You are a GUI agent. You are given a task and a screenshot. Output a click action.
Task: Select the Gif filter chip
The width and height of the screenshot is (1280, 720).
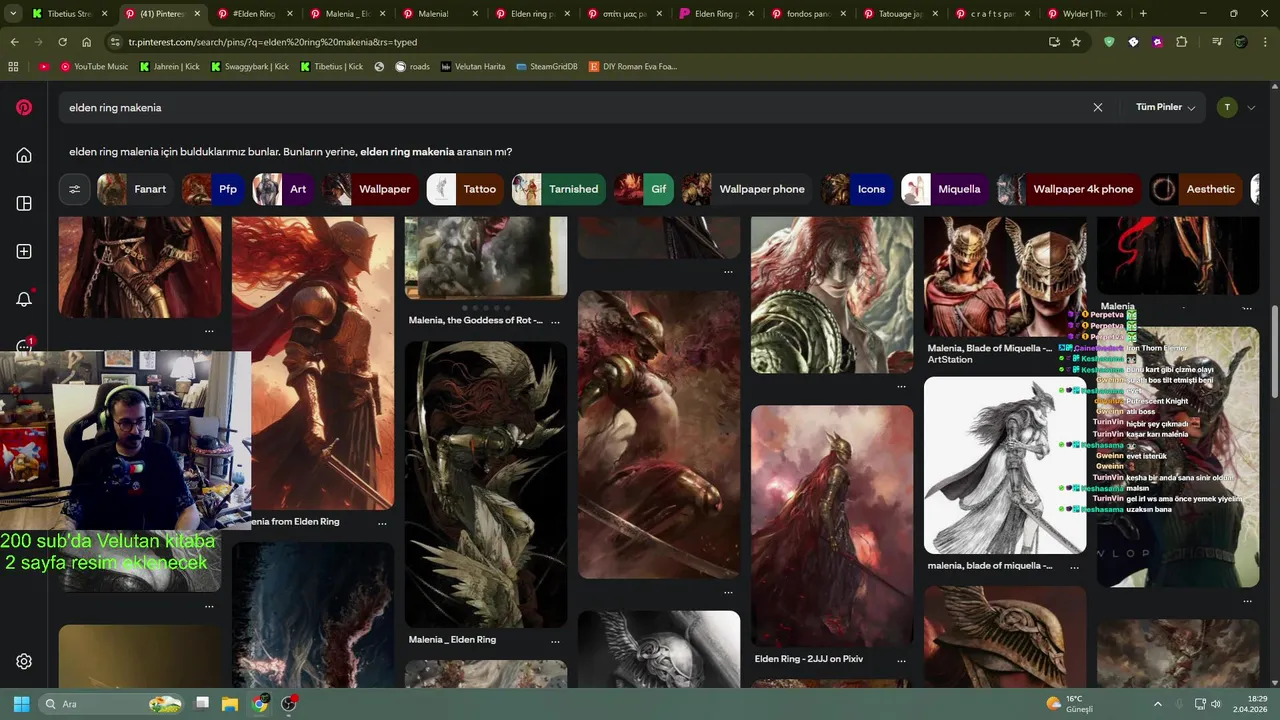[644, 189]
